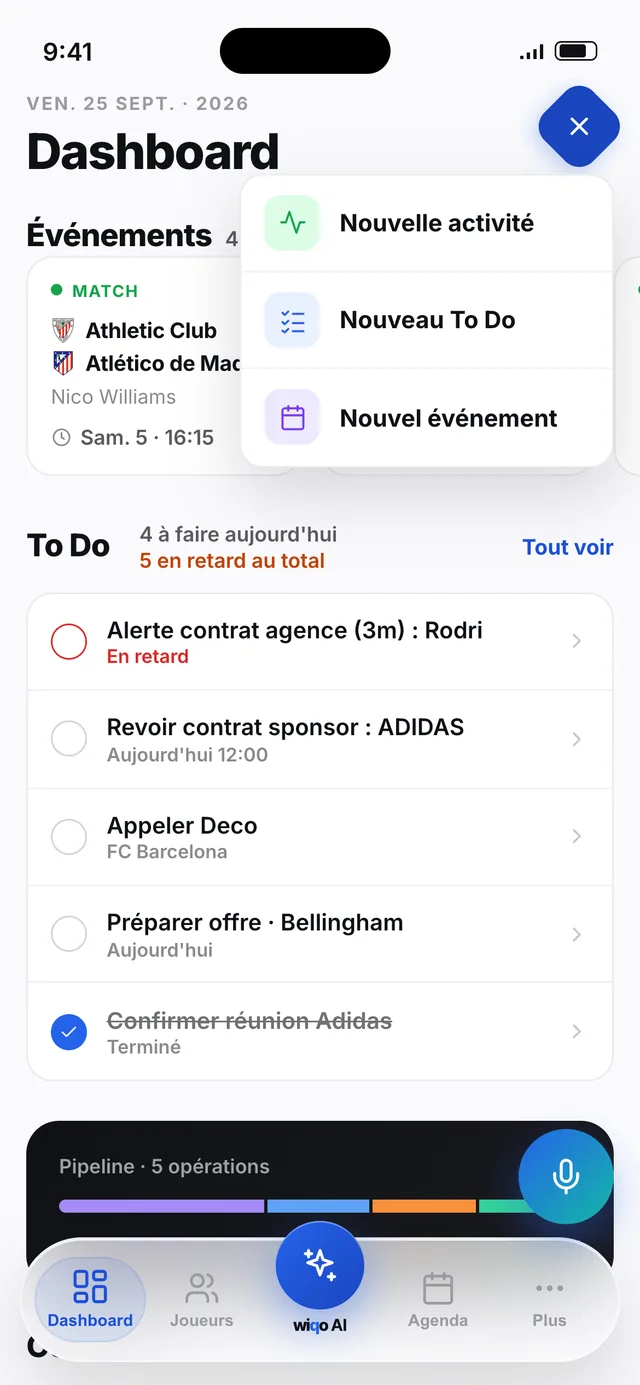Open the Tout voir link
Image resolution: width=640 pixels, height=1385 pixels.
point(568,547)
